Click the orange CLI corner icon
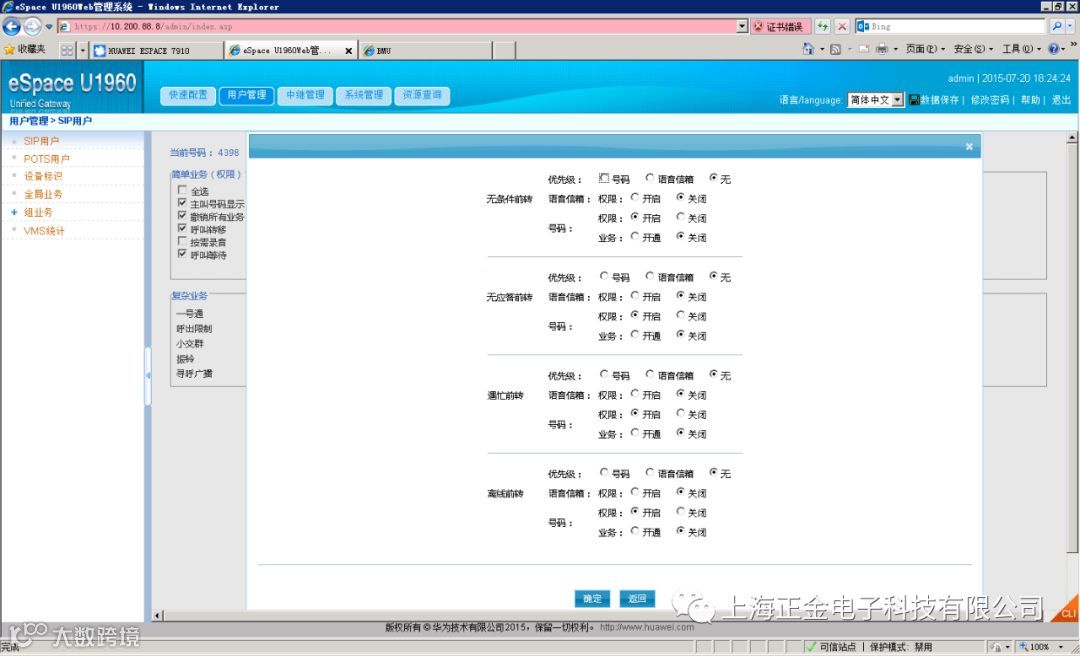 [1066, 610]
